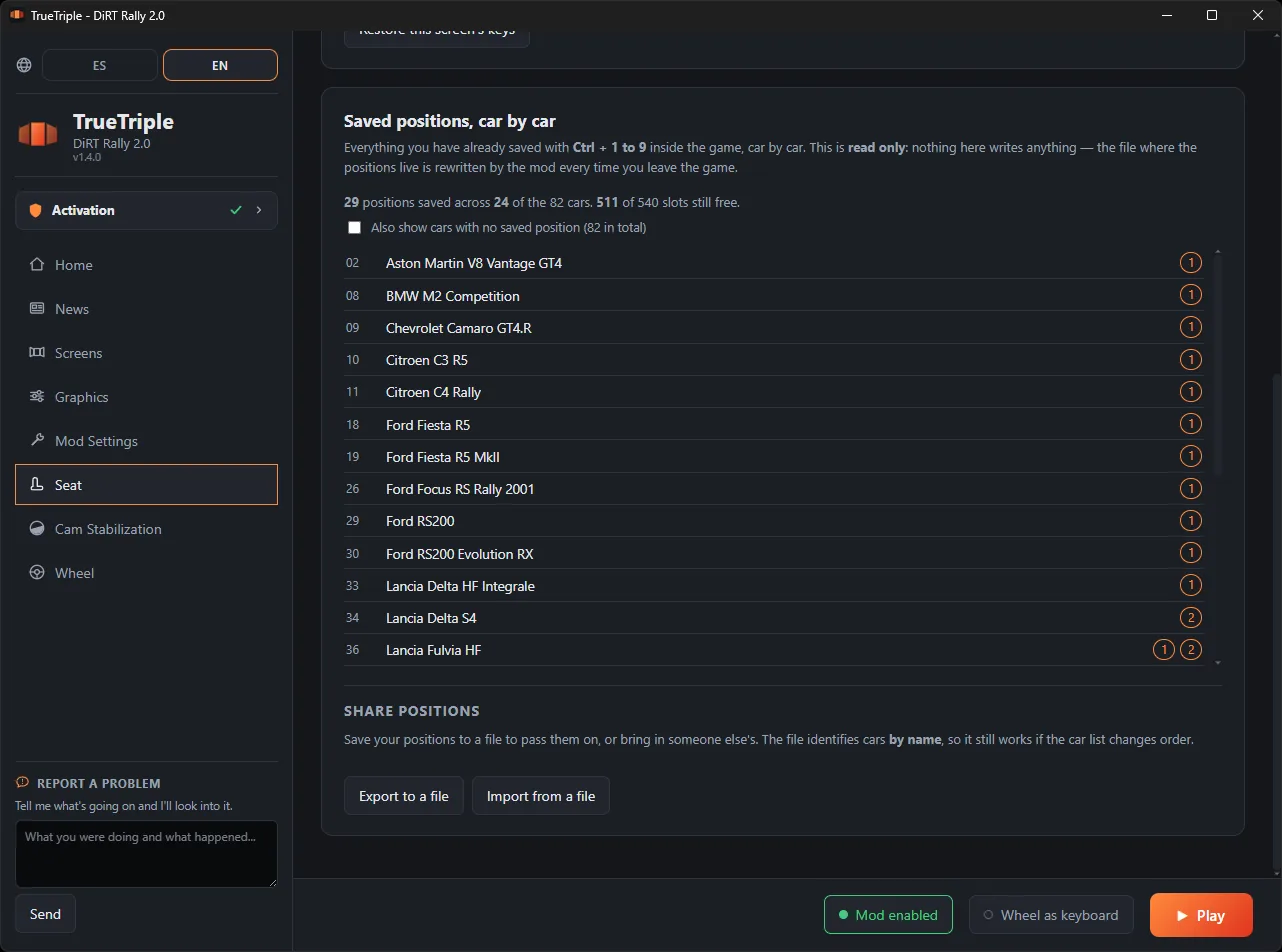1282x952 pixels.
Task: Click slot 1 badge for Ford Fiesta R5
Action: [x=1191, y=424]
